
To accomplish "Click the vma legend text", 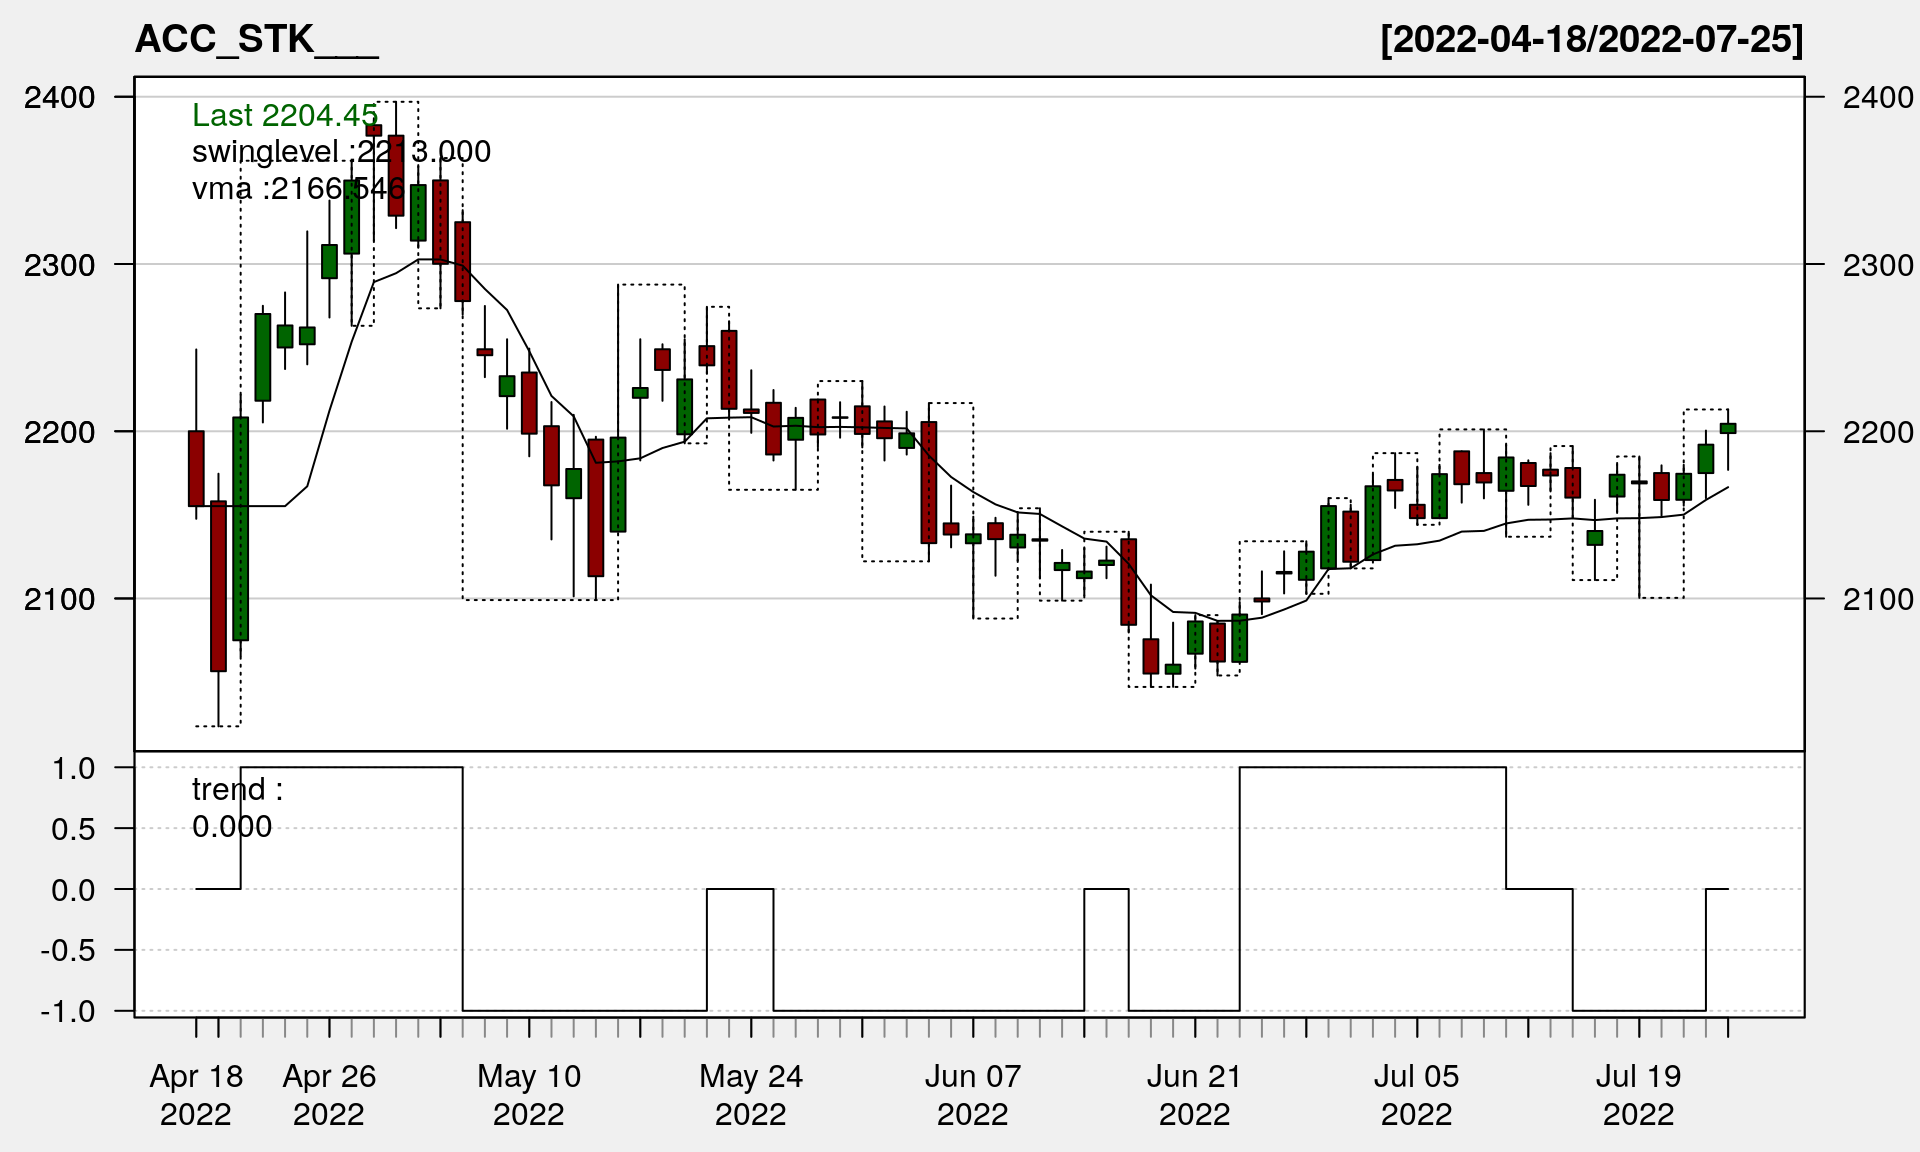I will coord(298,188).
